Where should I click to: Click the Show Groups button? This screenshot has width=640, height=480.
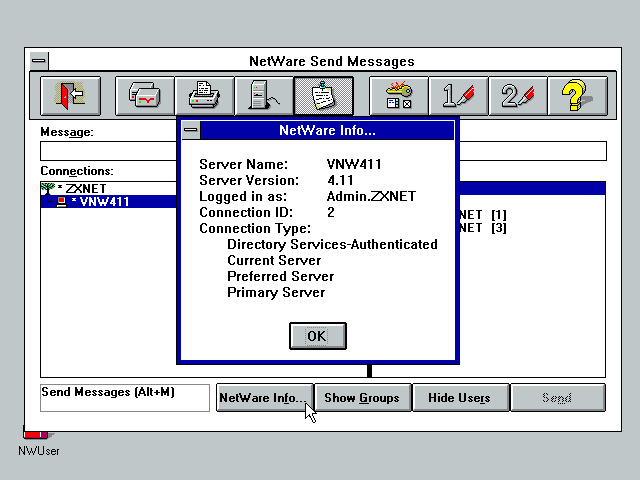coord(362,398)
